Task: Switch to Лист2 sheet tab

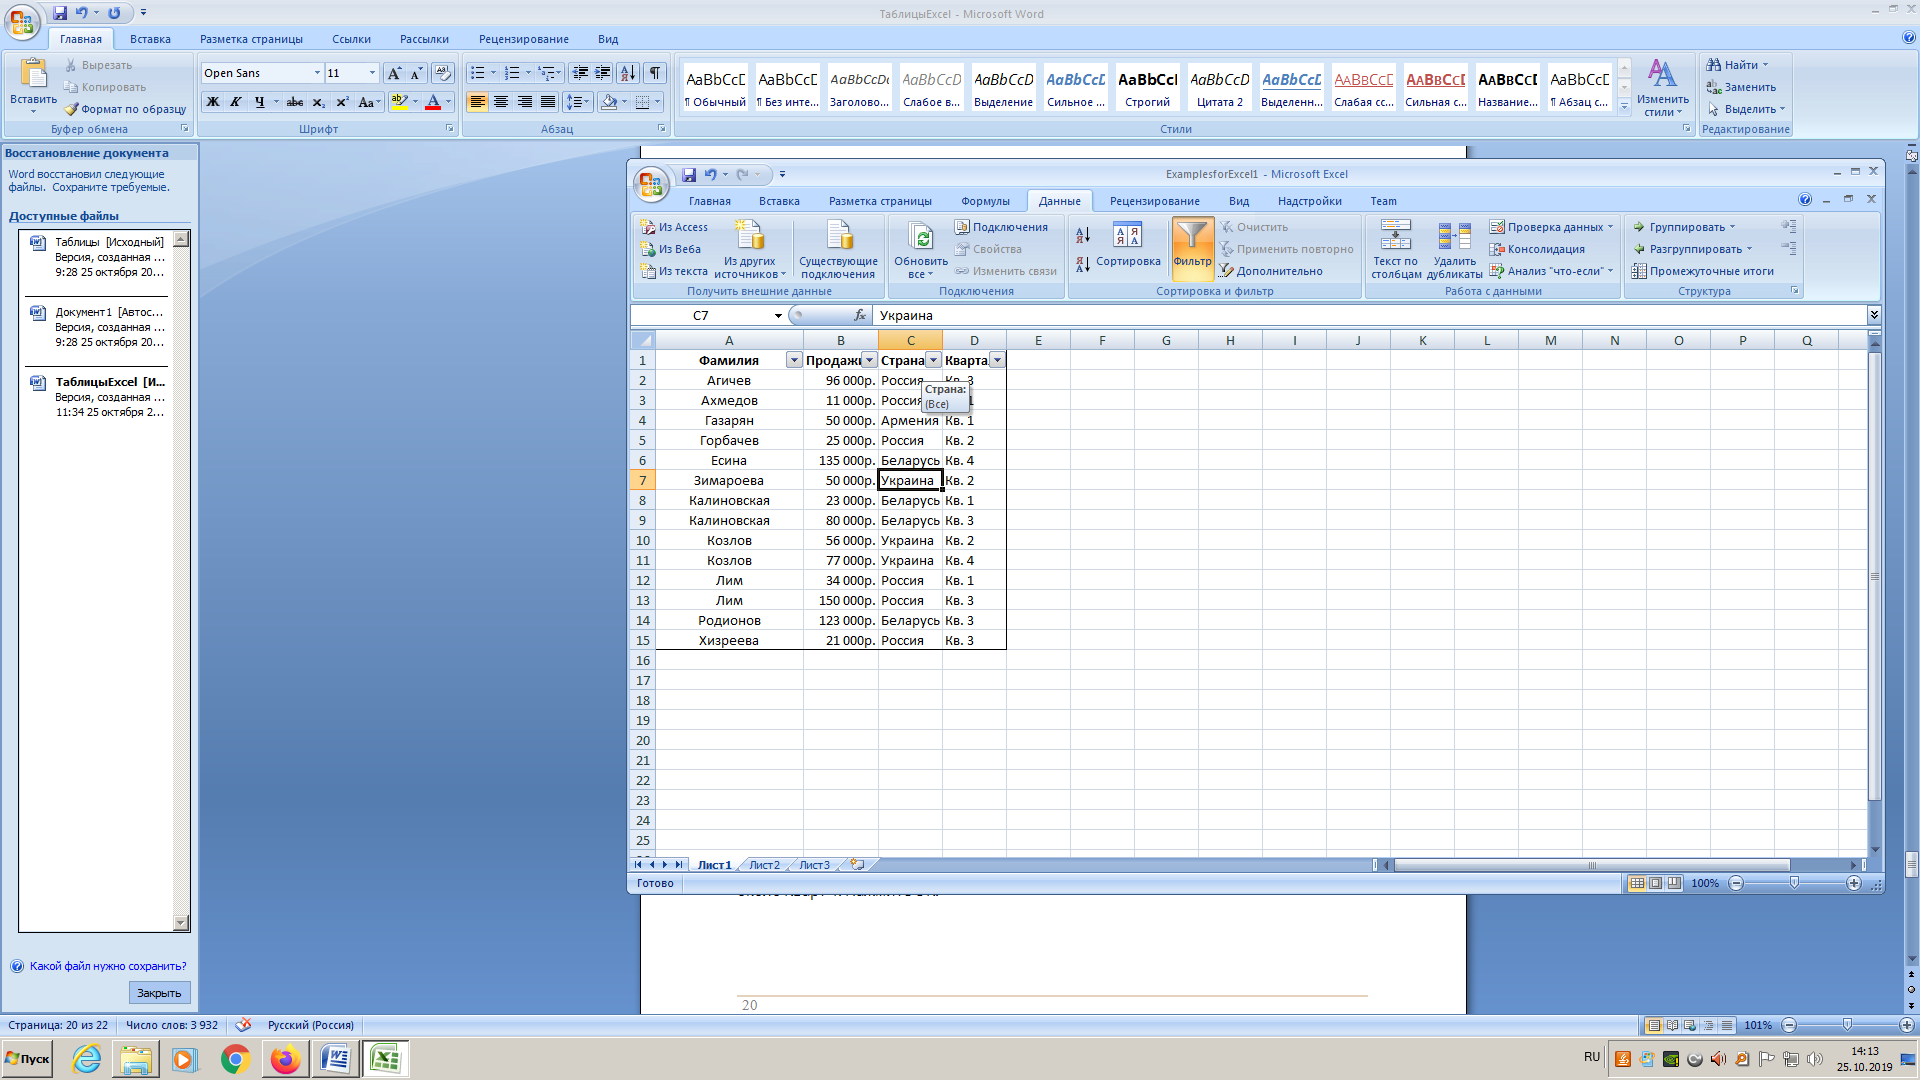Action: pyautogui.click(x=764, y=866)
